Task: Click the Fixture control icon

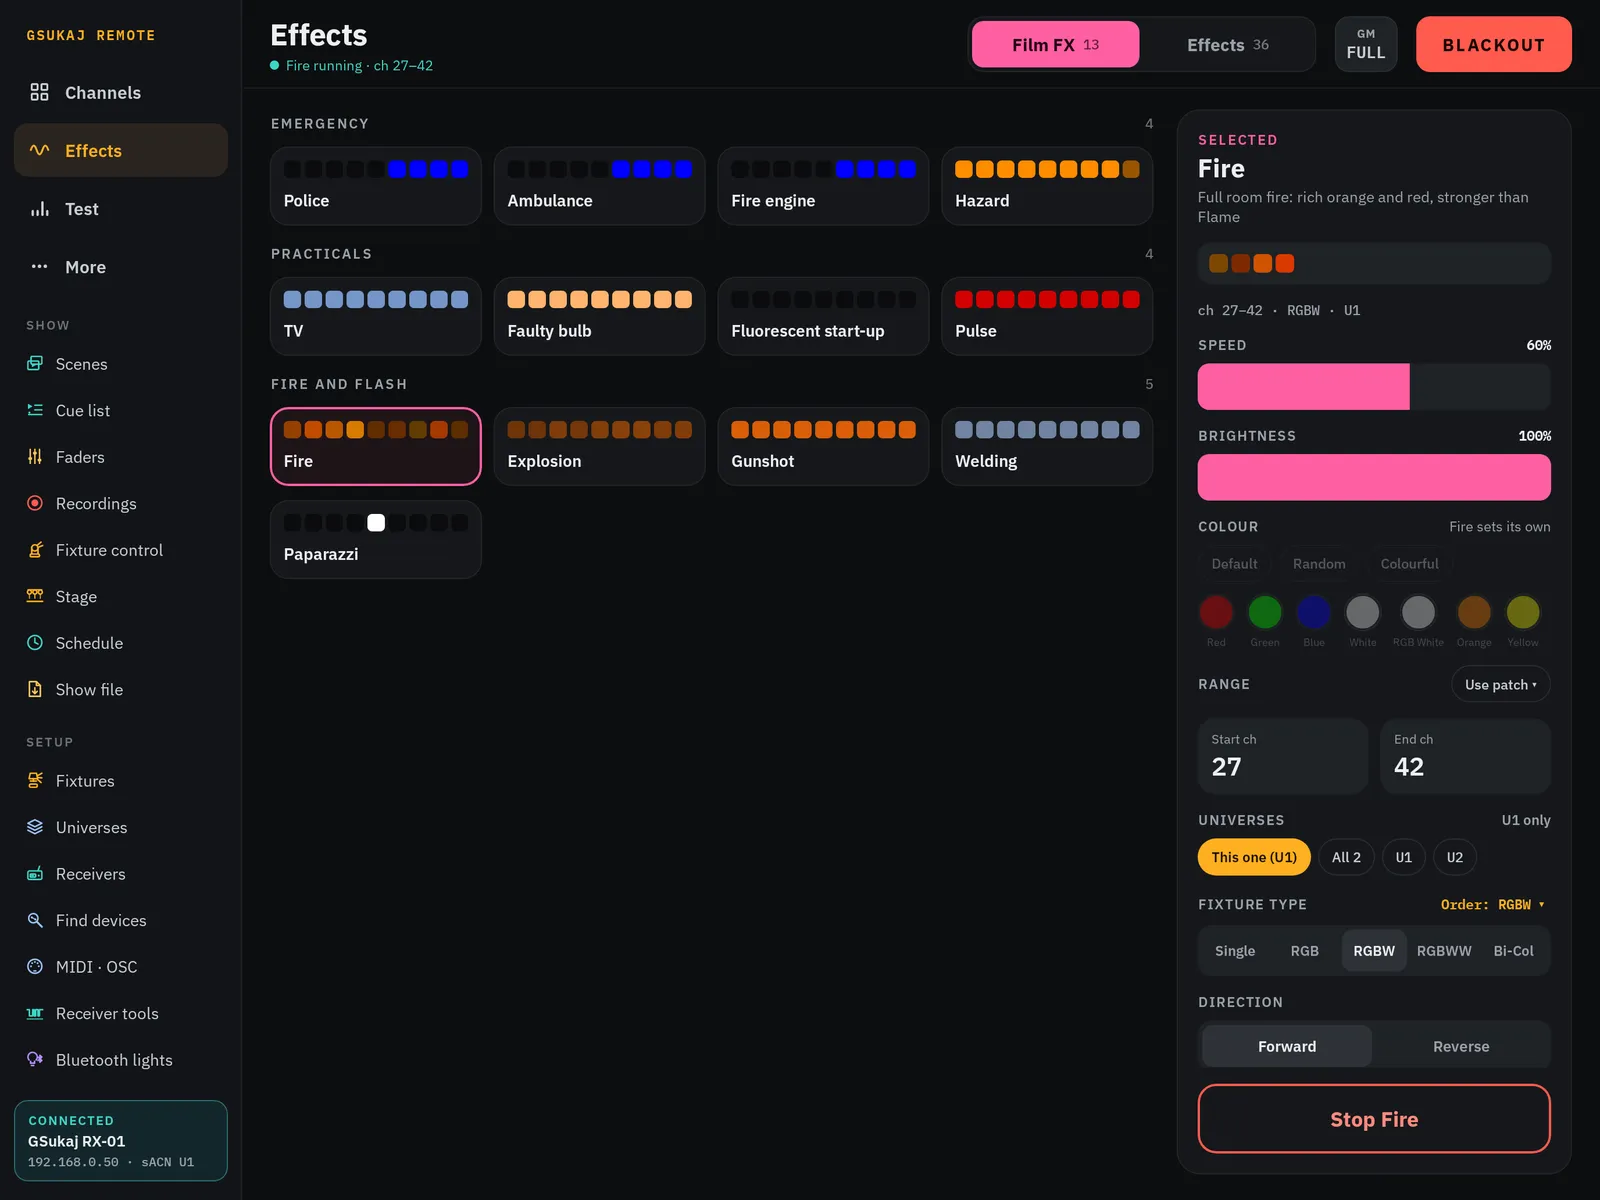Action: [x=35, y=550]
